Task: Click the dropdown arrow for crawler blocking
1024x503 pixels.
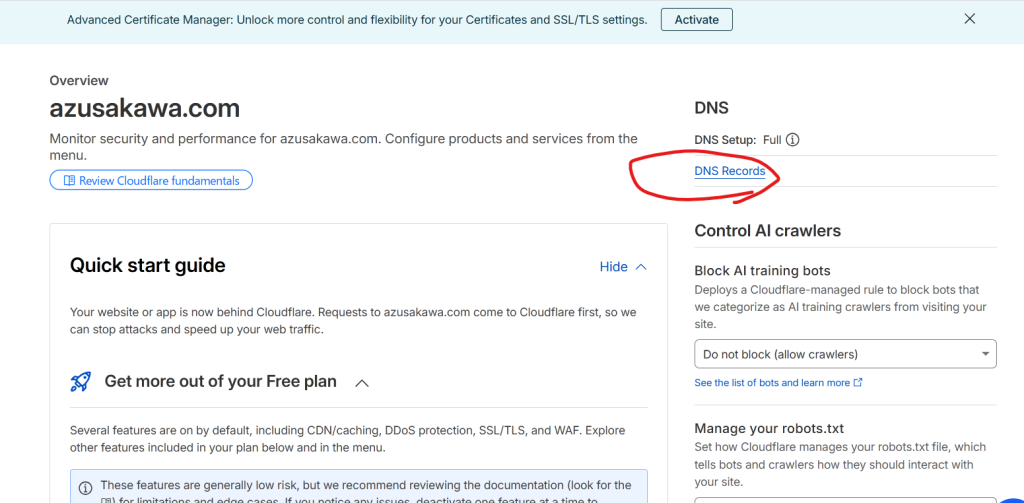Action: (x=986, y=354)
